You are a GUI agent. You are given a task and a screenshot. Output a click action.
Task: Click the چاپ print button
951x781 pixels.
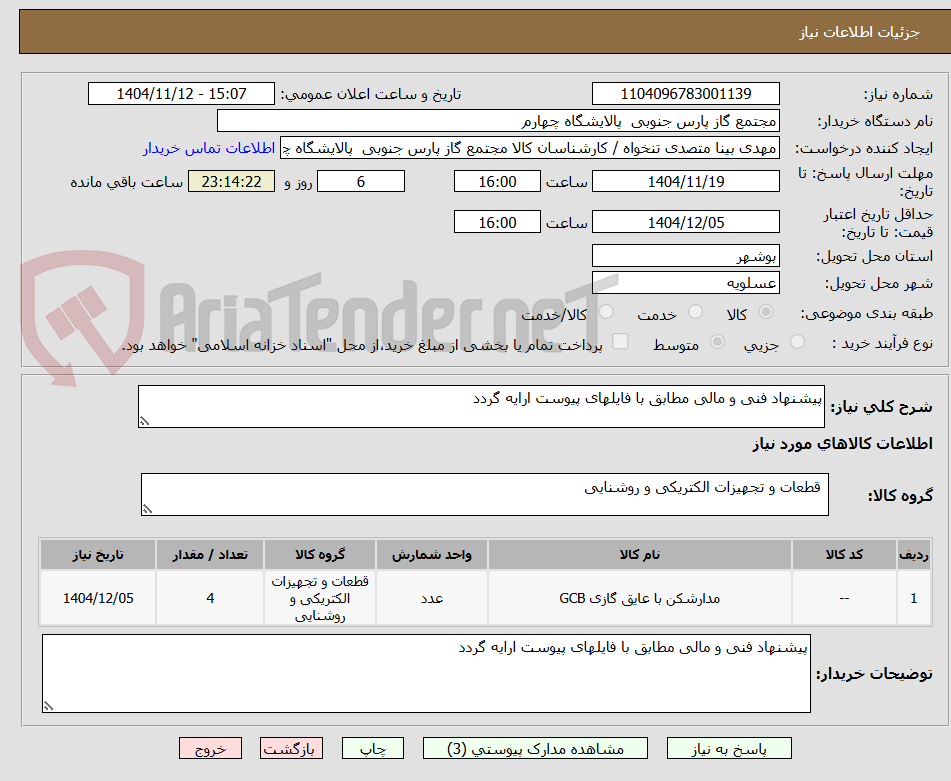click(x=373, y=748)
